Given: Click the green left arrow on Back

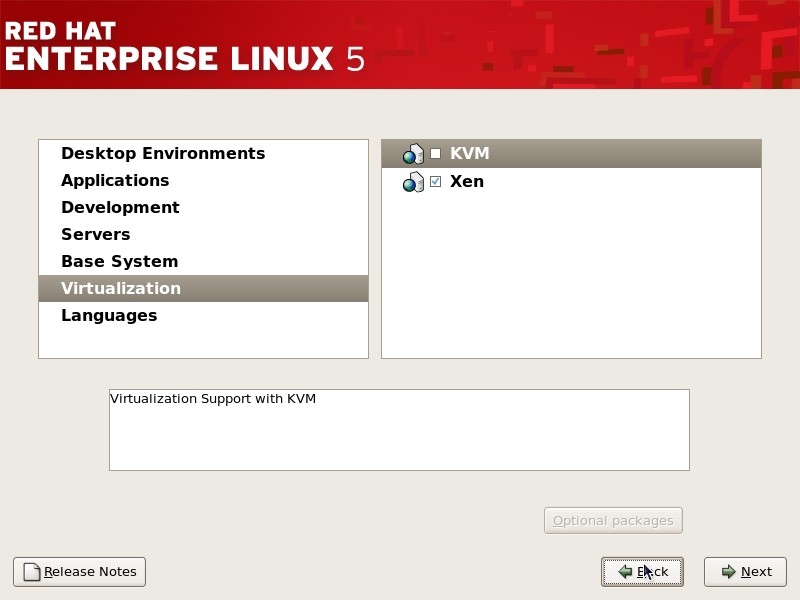Looking at the screenshot, I should click(x=625, y=572).
